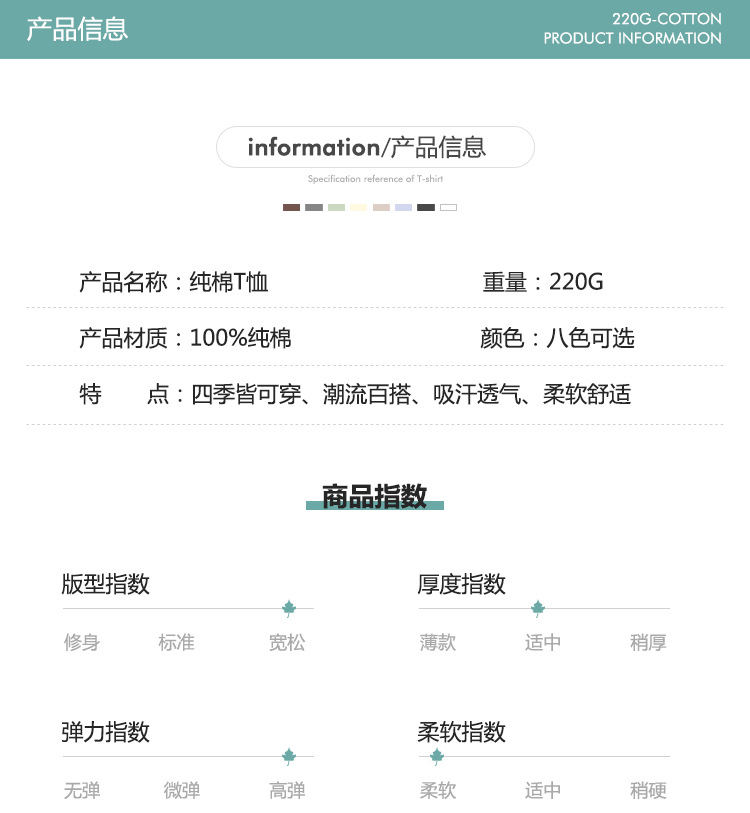Viewport: 750px width, 813px height.
Task: Select 稍厚 on the thickness scale
Action: (x=648, y=642)
